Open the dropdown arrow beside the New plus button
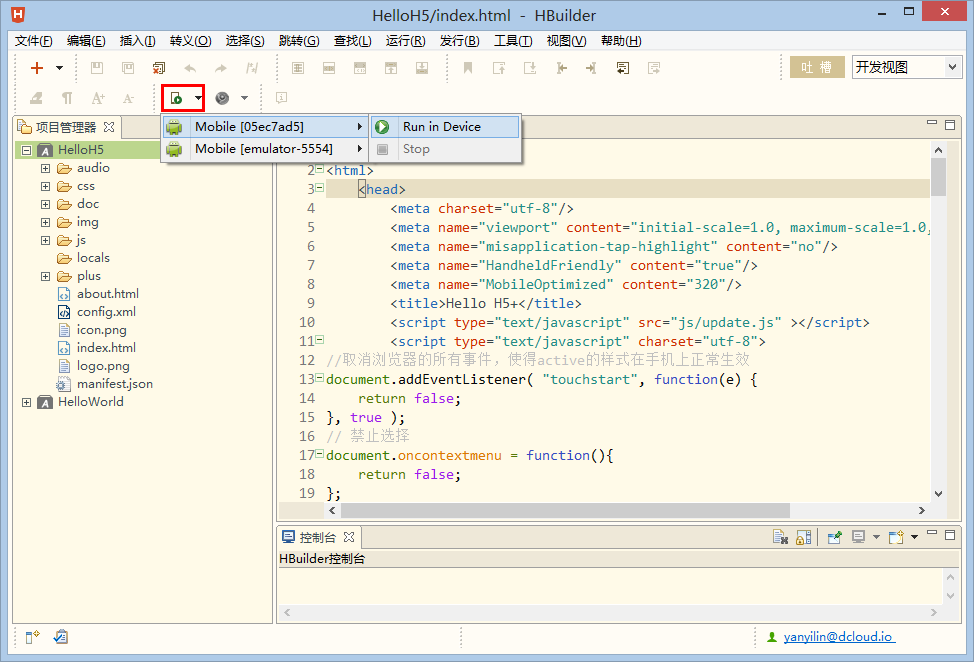 pos(60,68)
